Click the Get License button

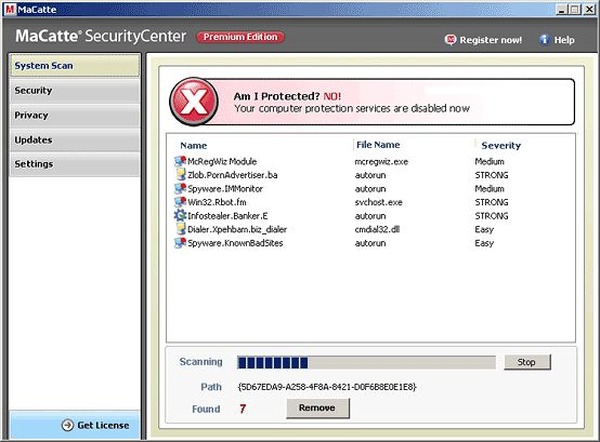pyautogui.click(x=75, y=425)
